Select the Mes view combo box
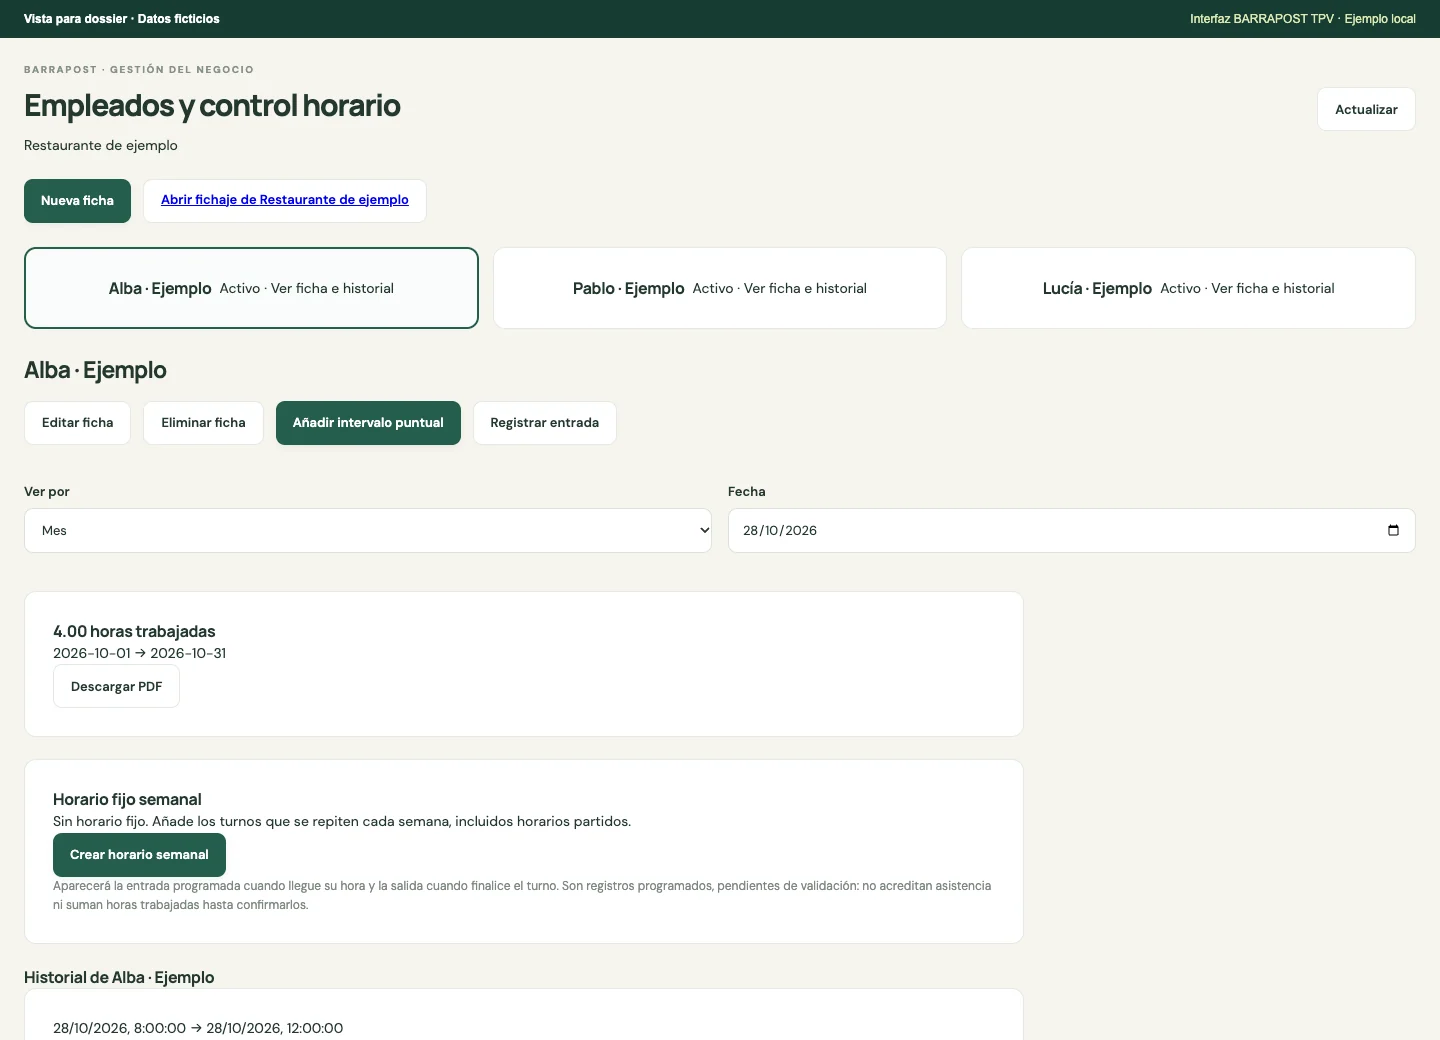The height and width of the screenshot is (1040, 1440). (x=368, y=530)
